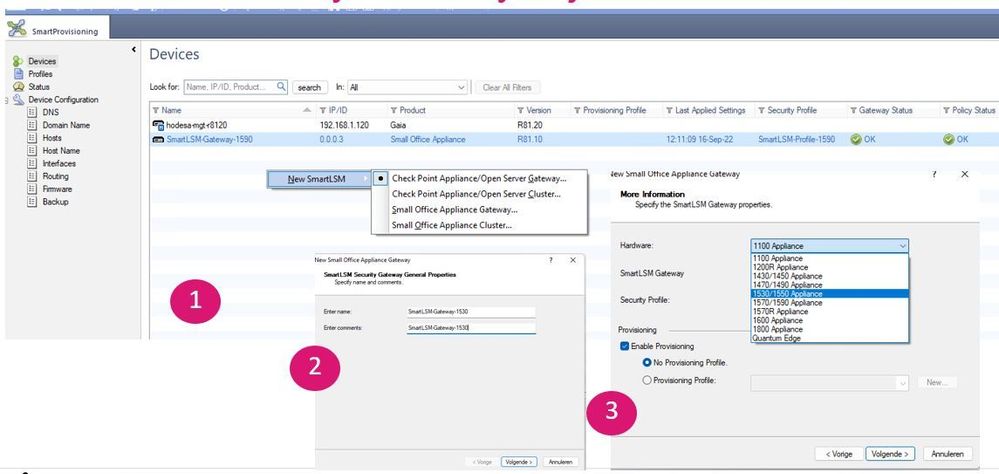
Task: Click the magnifier icon in Look for box
Action: pos(281,87)
